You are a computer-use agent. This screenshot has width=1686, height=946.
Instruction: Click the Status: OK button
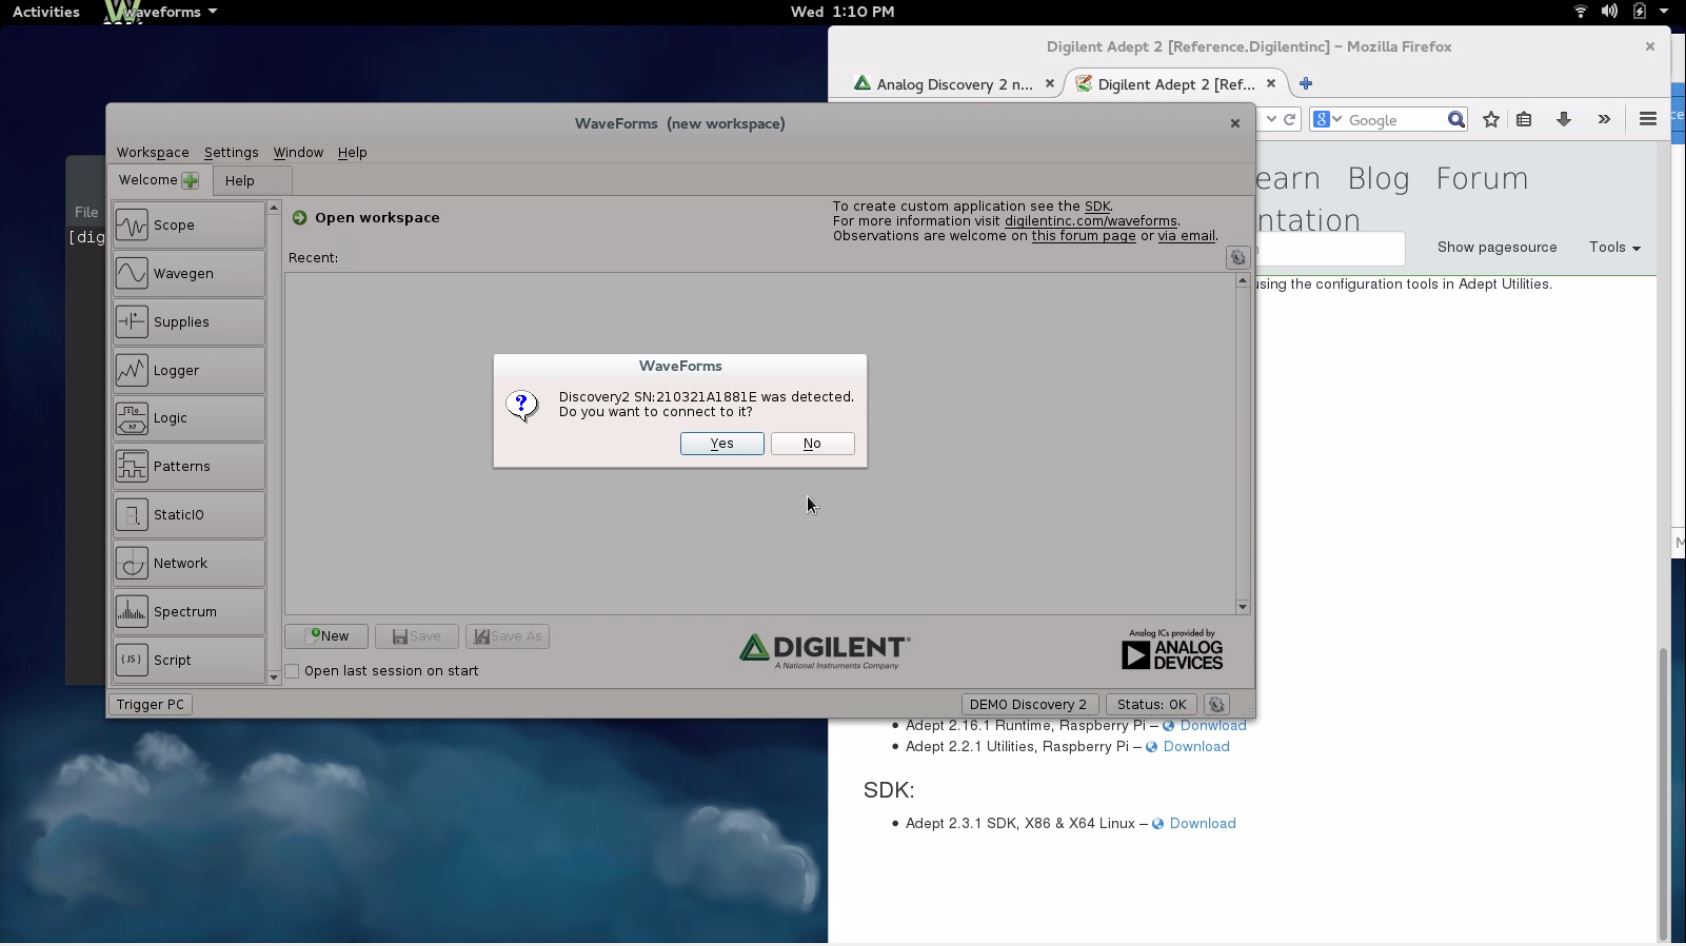pos(1151,704)
